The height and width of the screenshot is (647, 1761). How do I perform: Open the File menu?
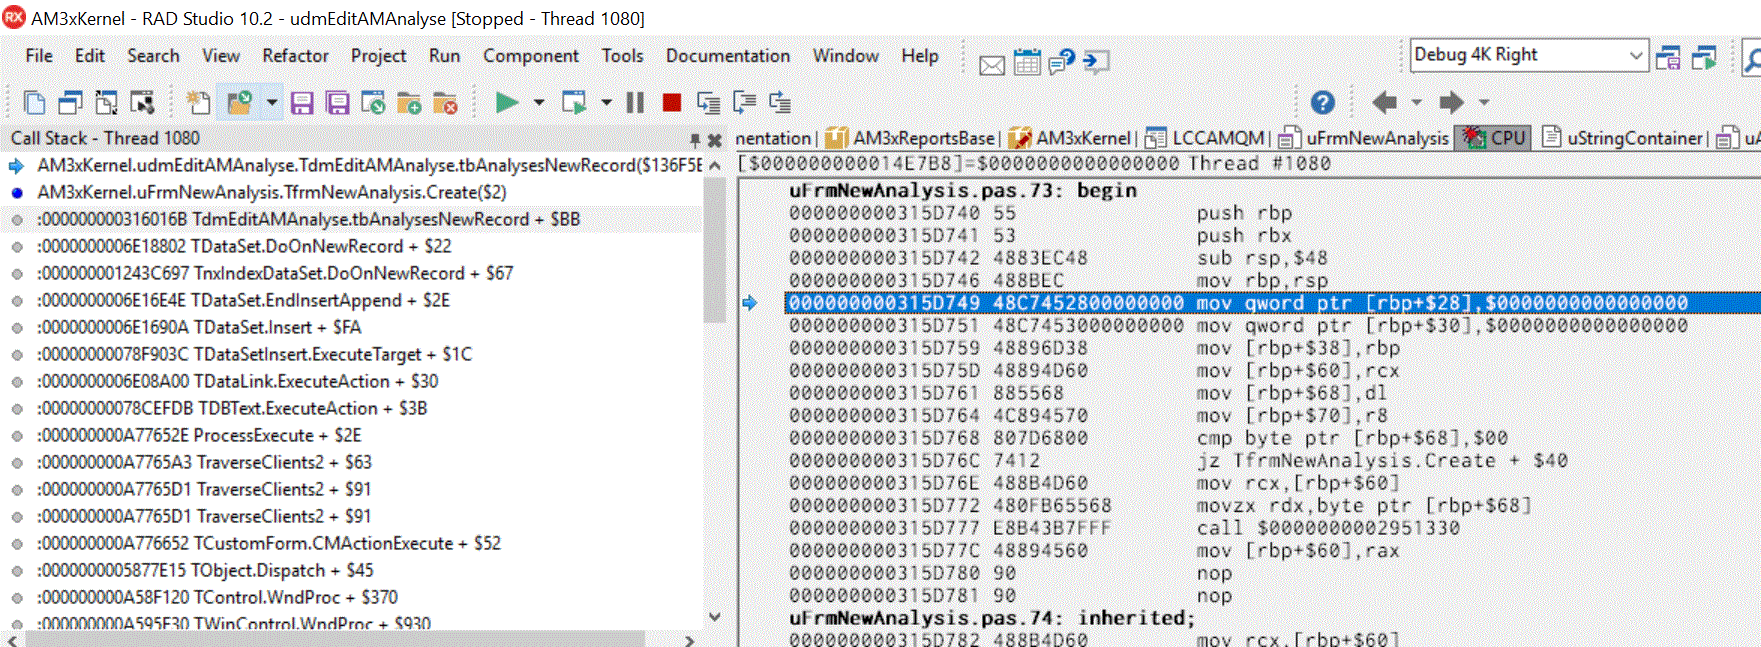[x=39, y=56]
